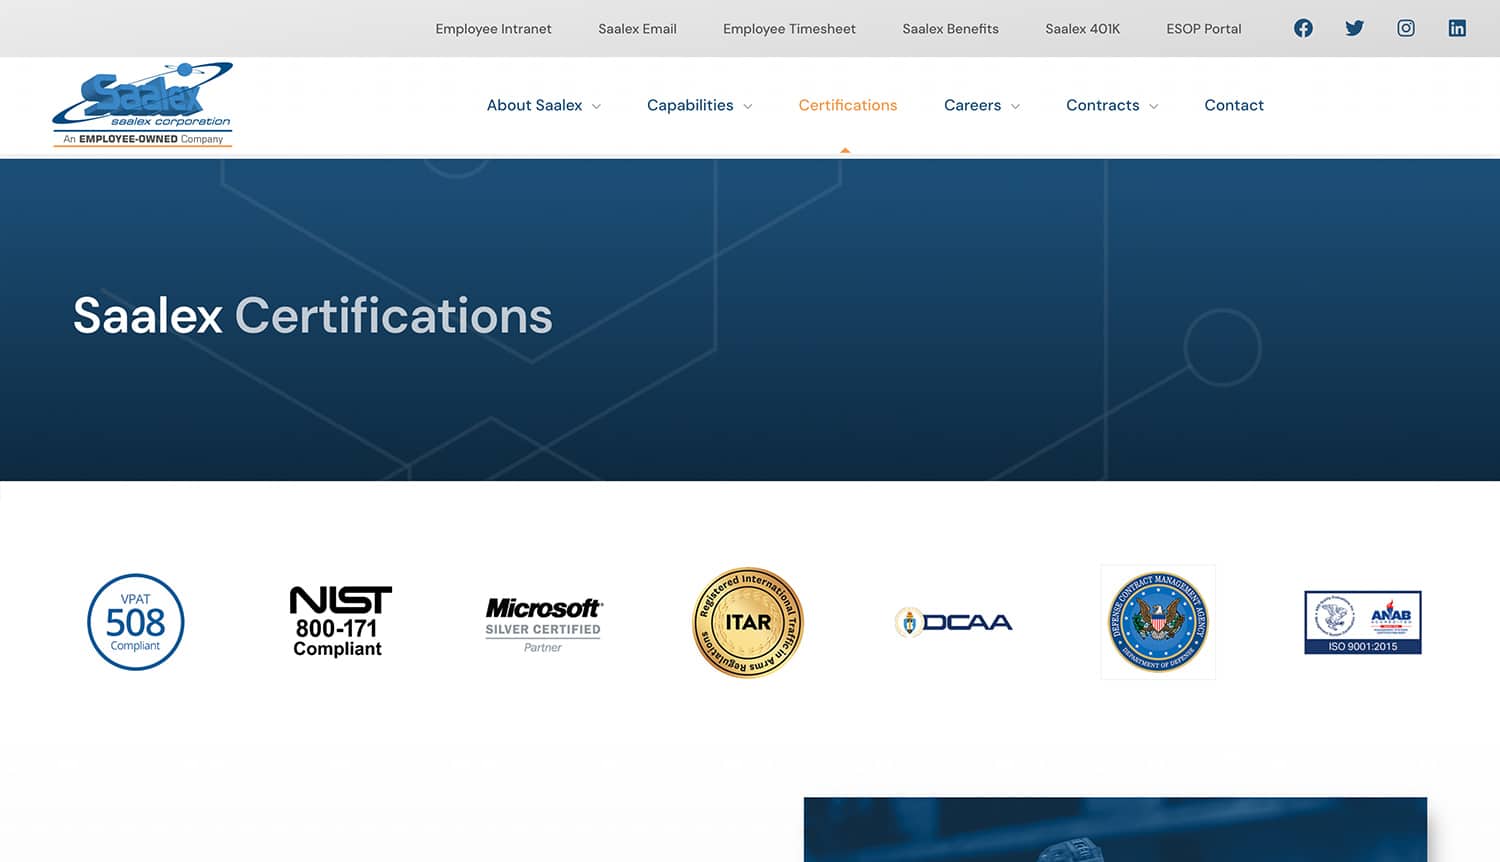Click the Microsoft Silver Certified Partner logo

point(543,623)
